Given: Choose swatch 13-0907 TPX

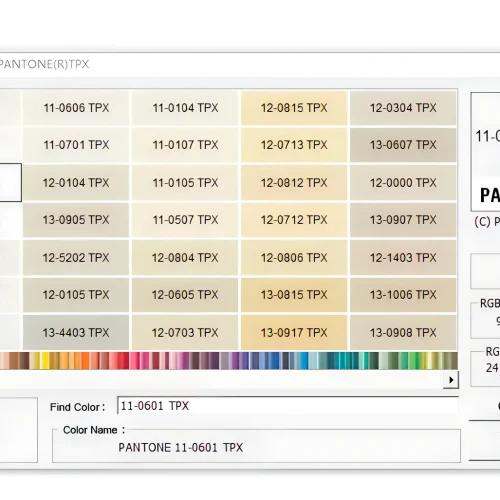Looking at the screenshot, I should (x=403, y=220).
